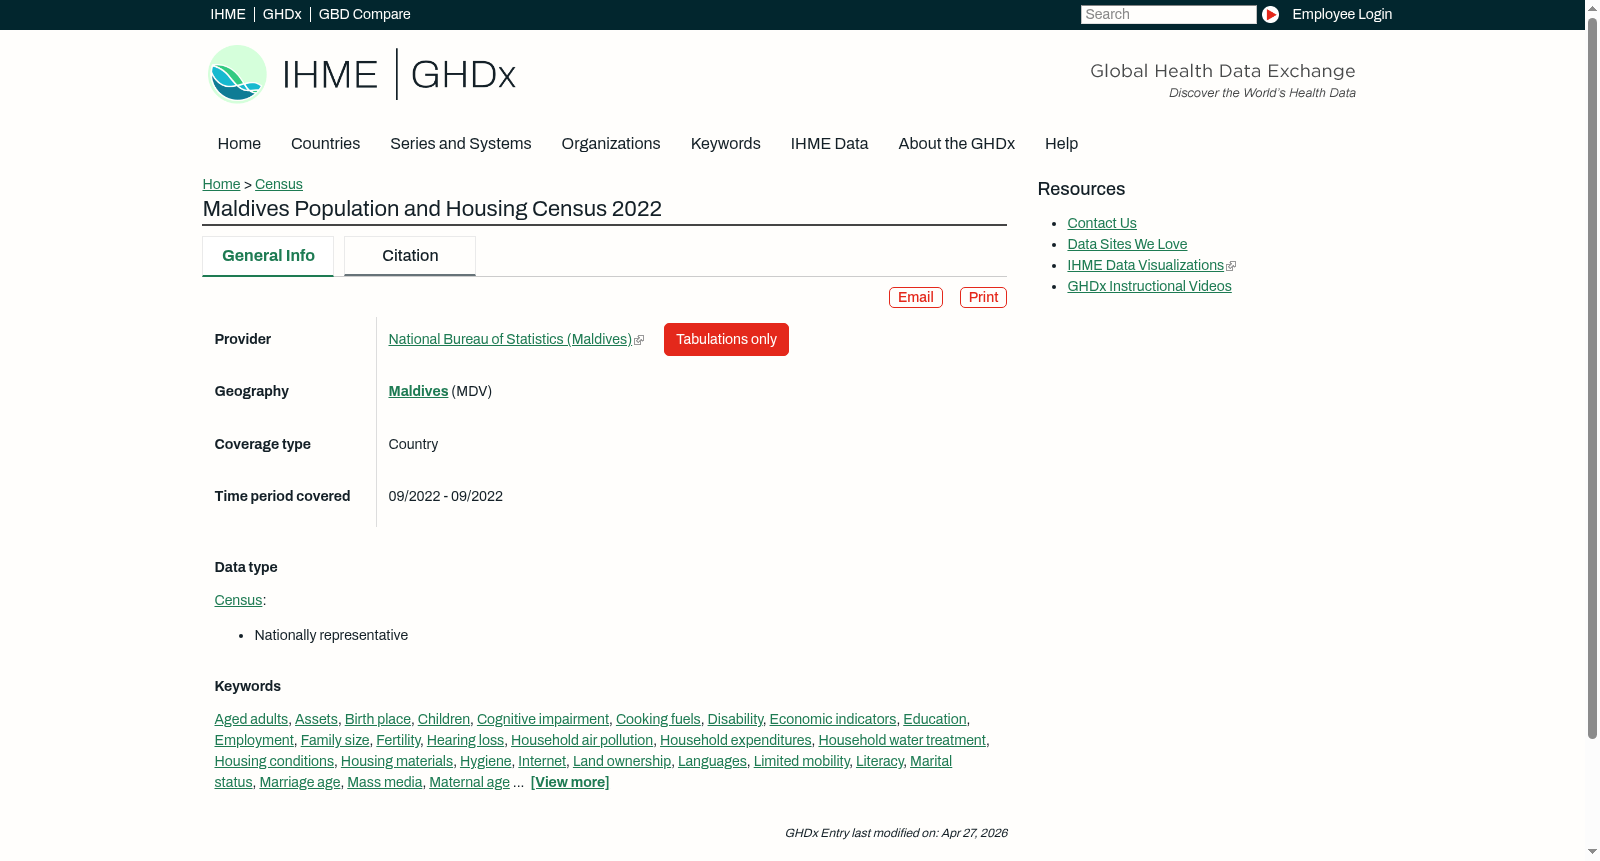Click the Census breadcrumb link
The width and height of the screenshot is (1600, 861).
pyautogui.click(x=279, y=184)
